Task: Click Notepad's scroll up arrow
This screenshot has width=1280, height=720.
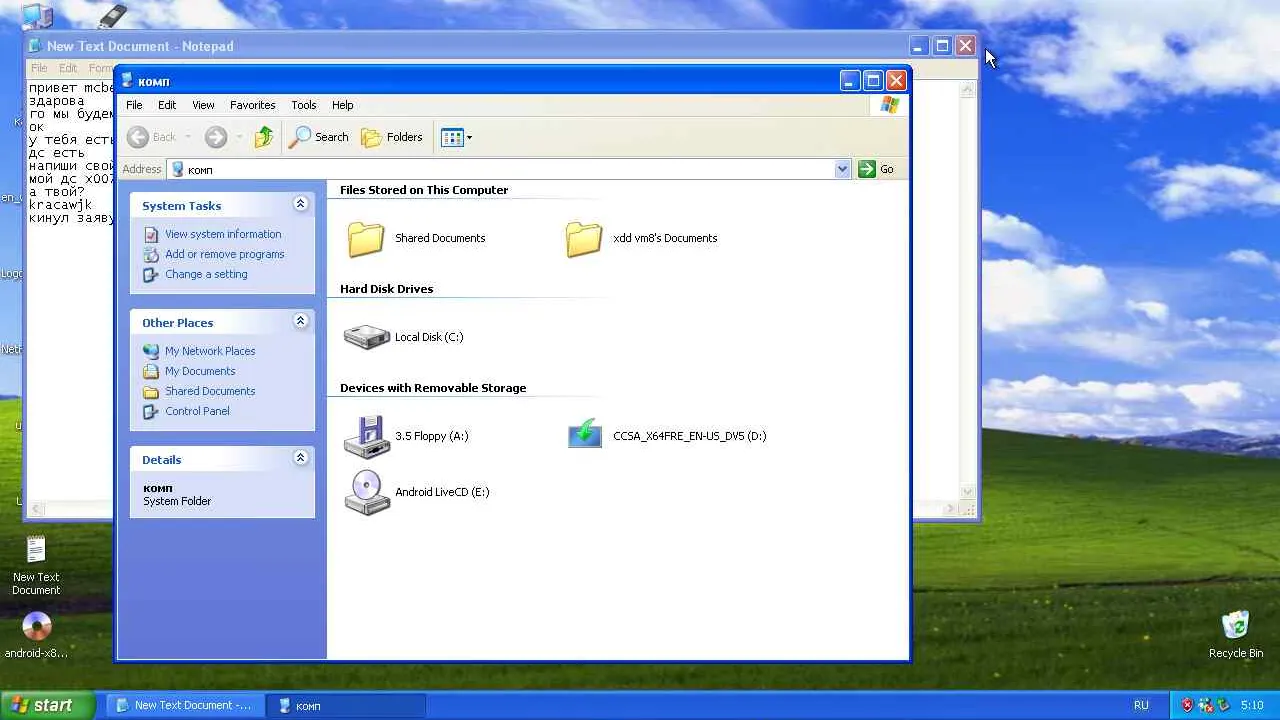Action: point(967,90)
